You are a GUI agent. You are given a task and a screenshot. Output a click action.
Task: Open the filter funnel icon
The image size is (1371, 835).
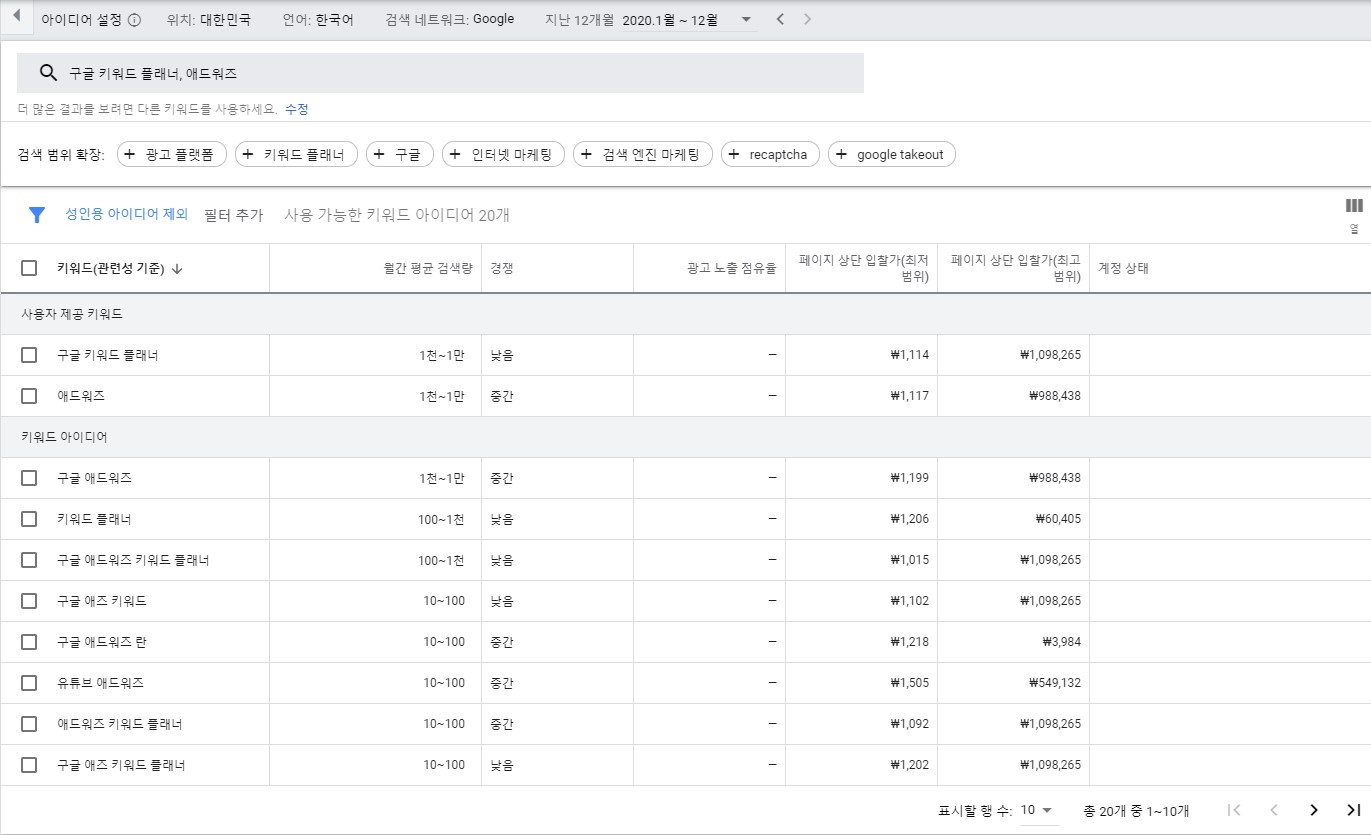click(37, 214)
